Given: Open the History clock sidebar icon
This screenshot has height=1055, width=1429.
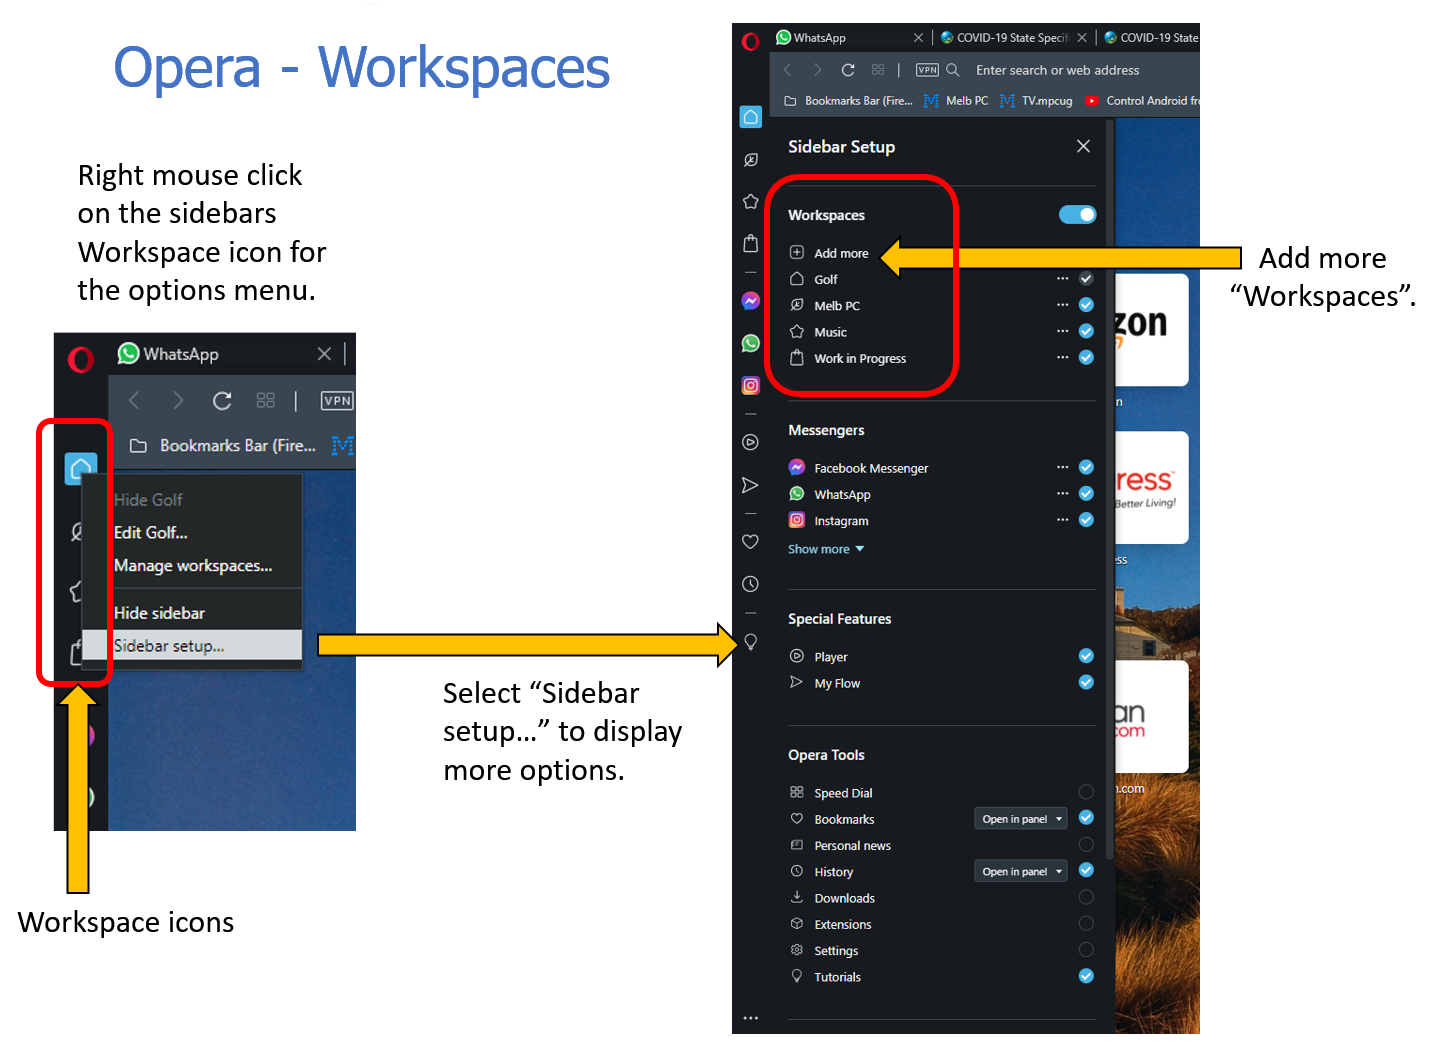Looking at the screenshot, I should 750,584.
